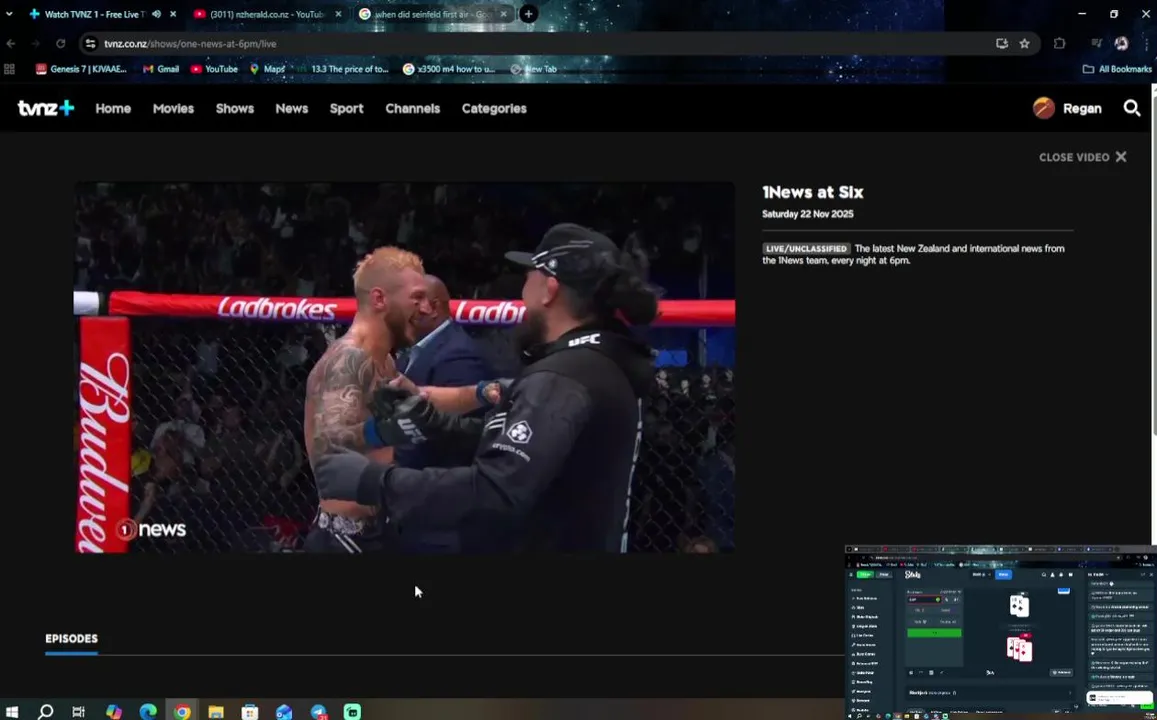Open the Maps bookmark
This screenshot has height=720, width=1157.
click(x=267, y=69)
